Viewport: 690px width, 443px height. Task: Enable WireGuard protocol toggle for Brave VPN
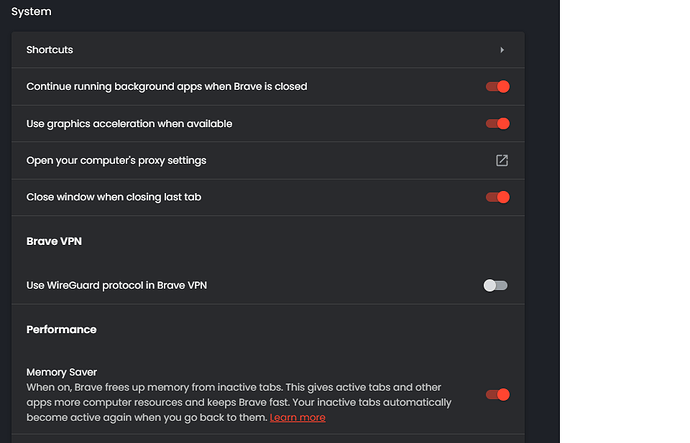click(x=496, y=286)
